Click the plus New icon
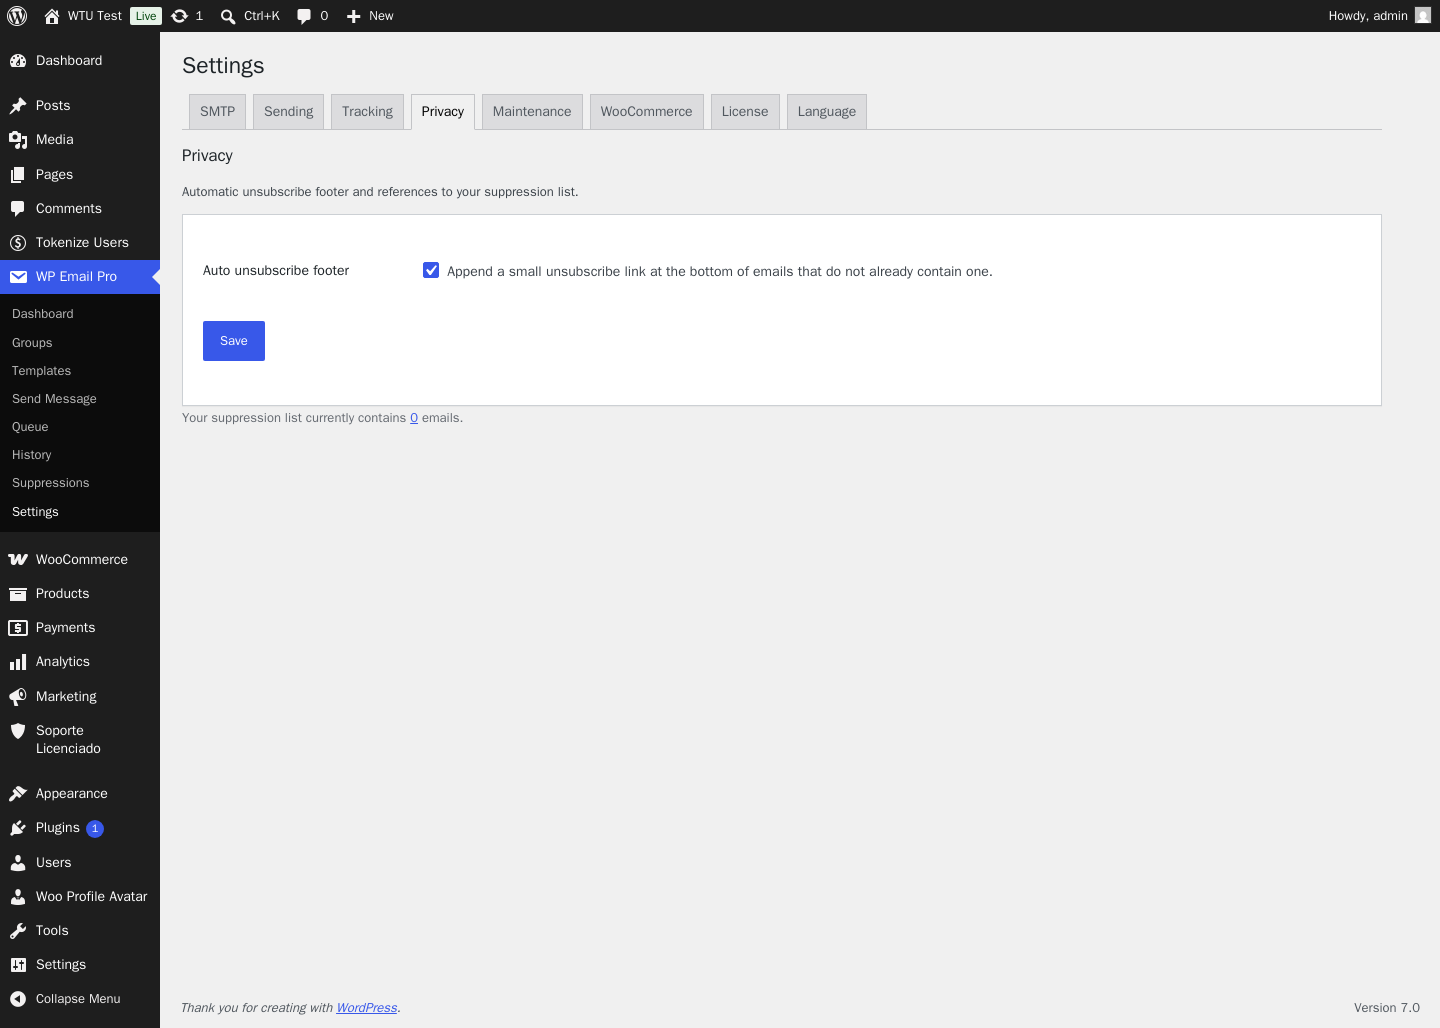 point(353,16)
